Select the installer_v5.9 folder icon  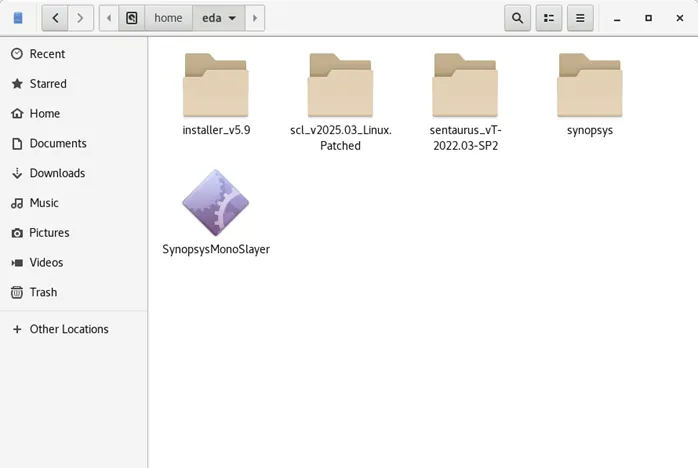(x=216, y=85)
